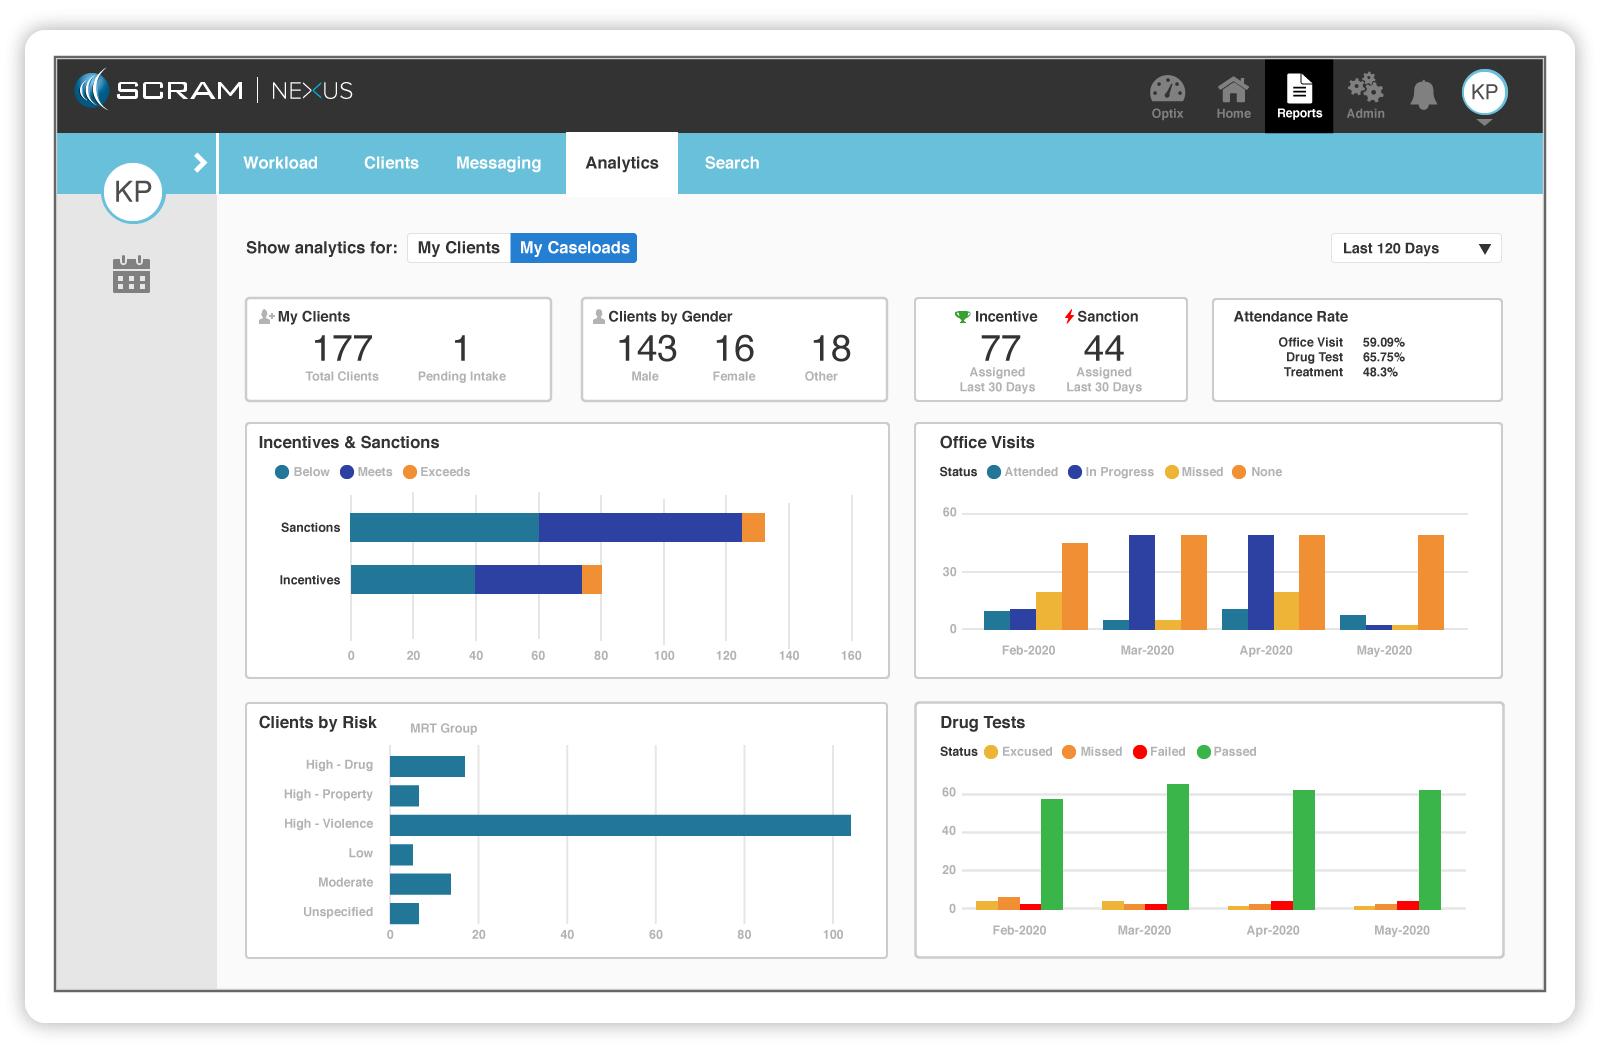Toggle the Below legend in Incentives & Sanctions
The height and width of the screenshot is (1050, 1600).
(x=302, y=472)
